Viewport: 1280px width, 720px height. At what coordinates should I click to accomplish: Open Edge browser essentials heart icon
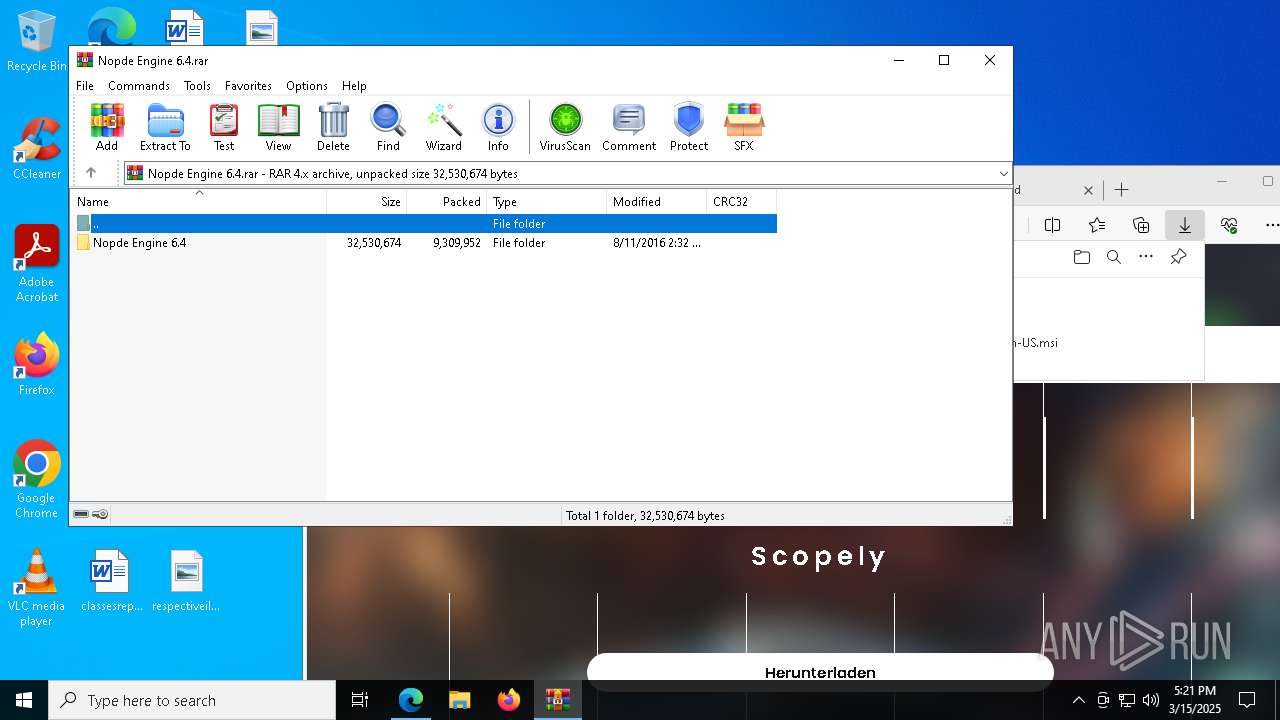pyautogui.click(x=1229, y=225)
